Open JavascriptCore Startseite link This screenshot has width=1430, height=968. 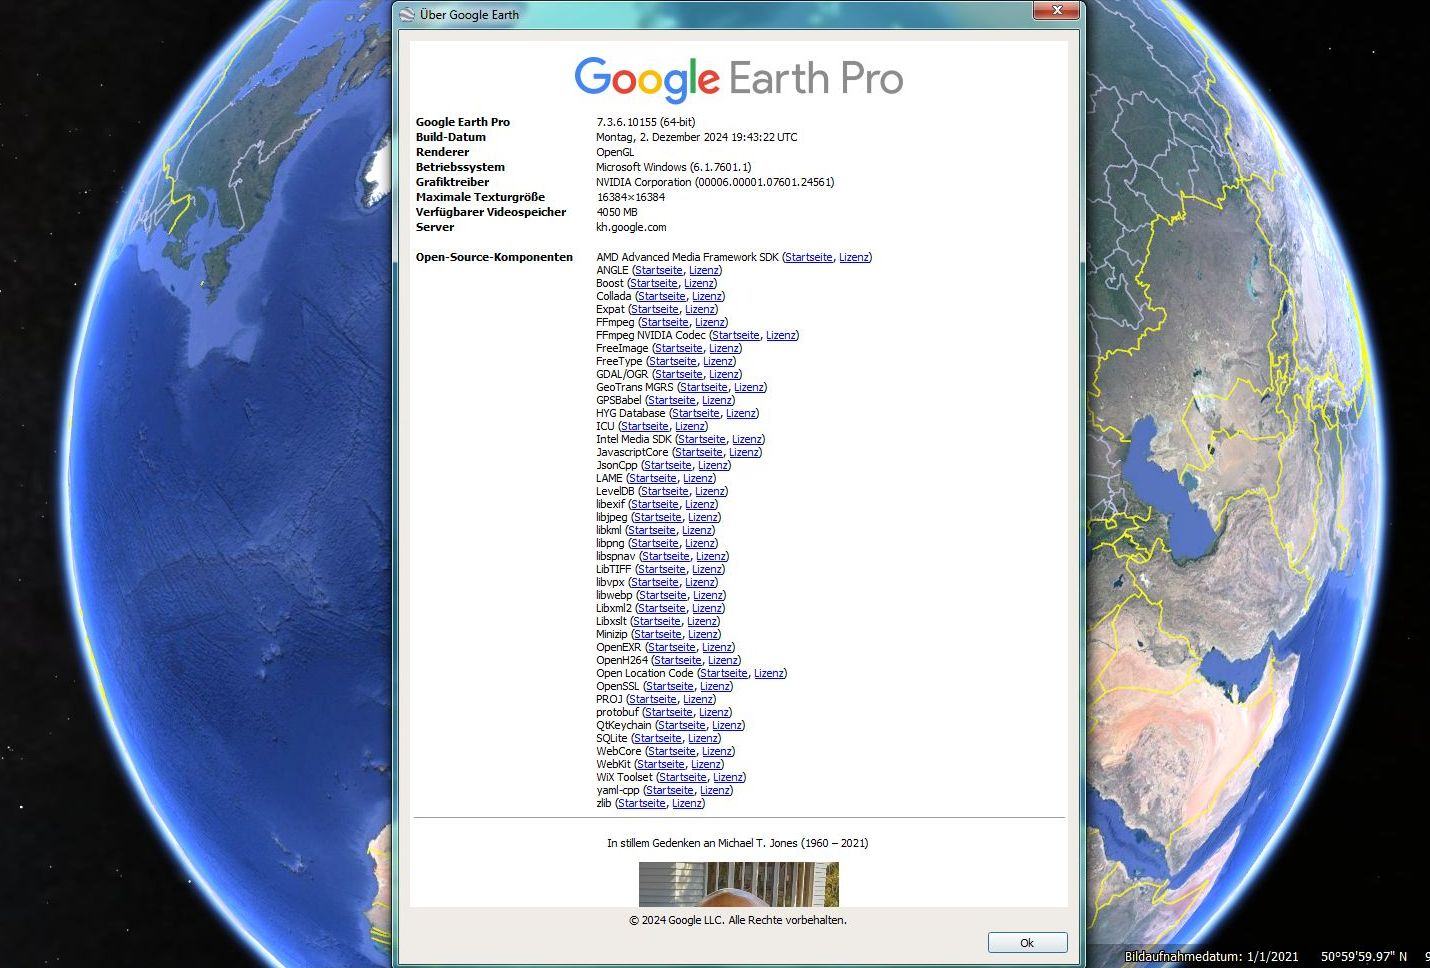click(699, 452)
